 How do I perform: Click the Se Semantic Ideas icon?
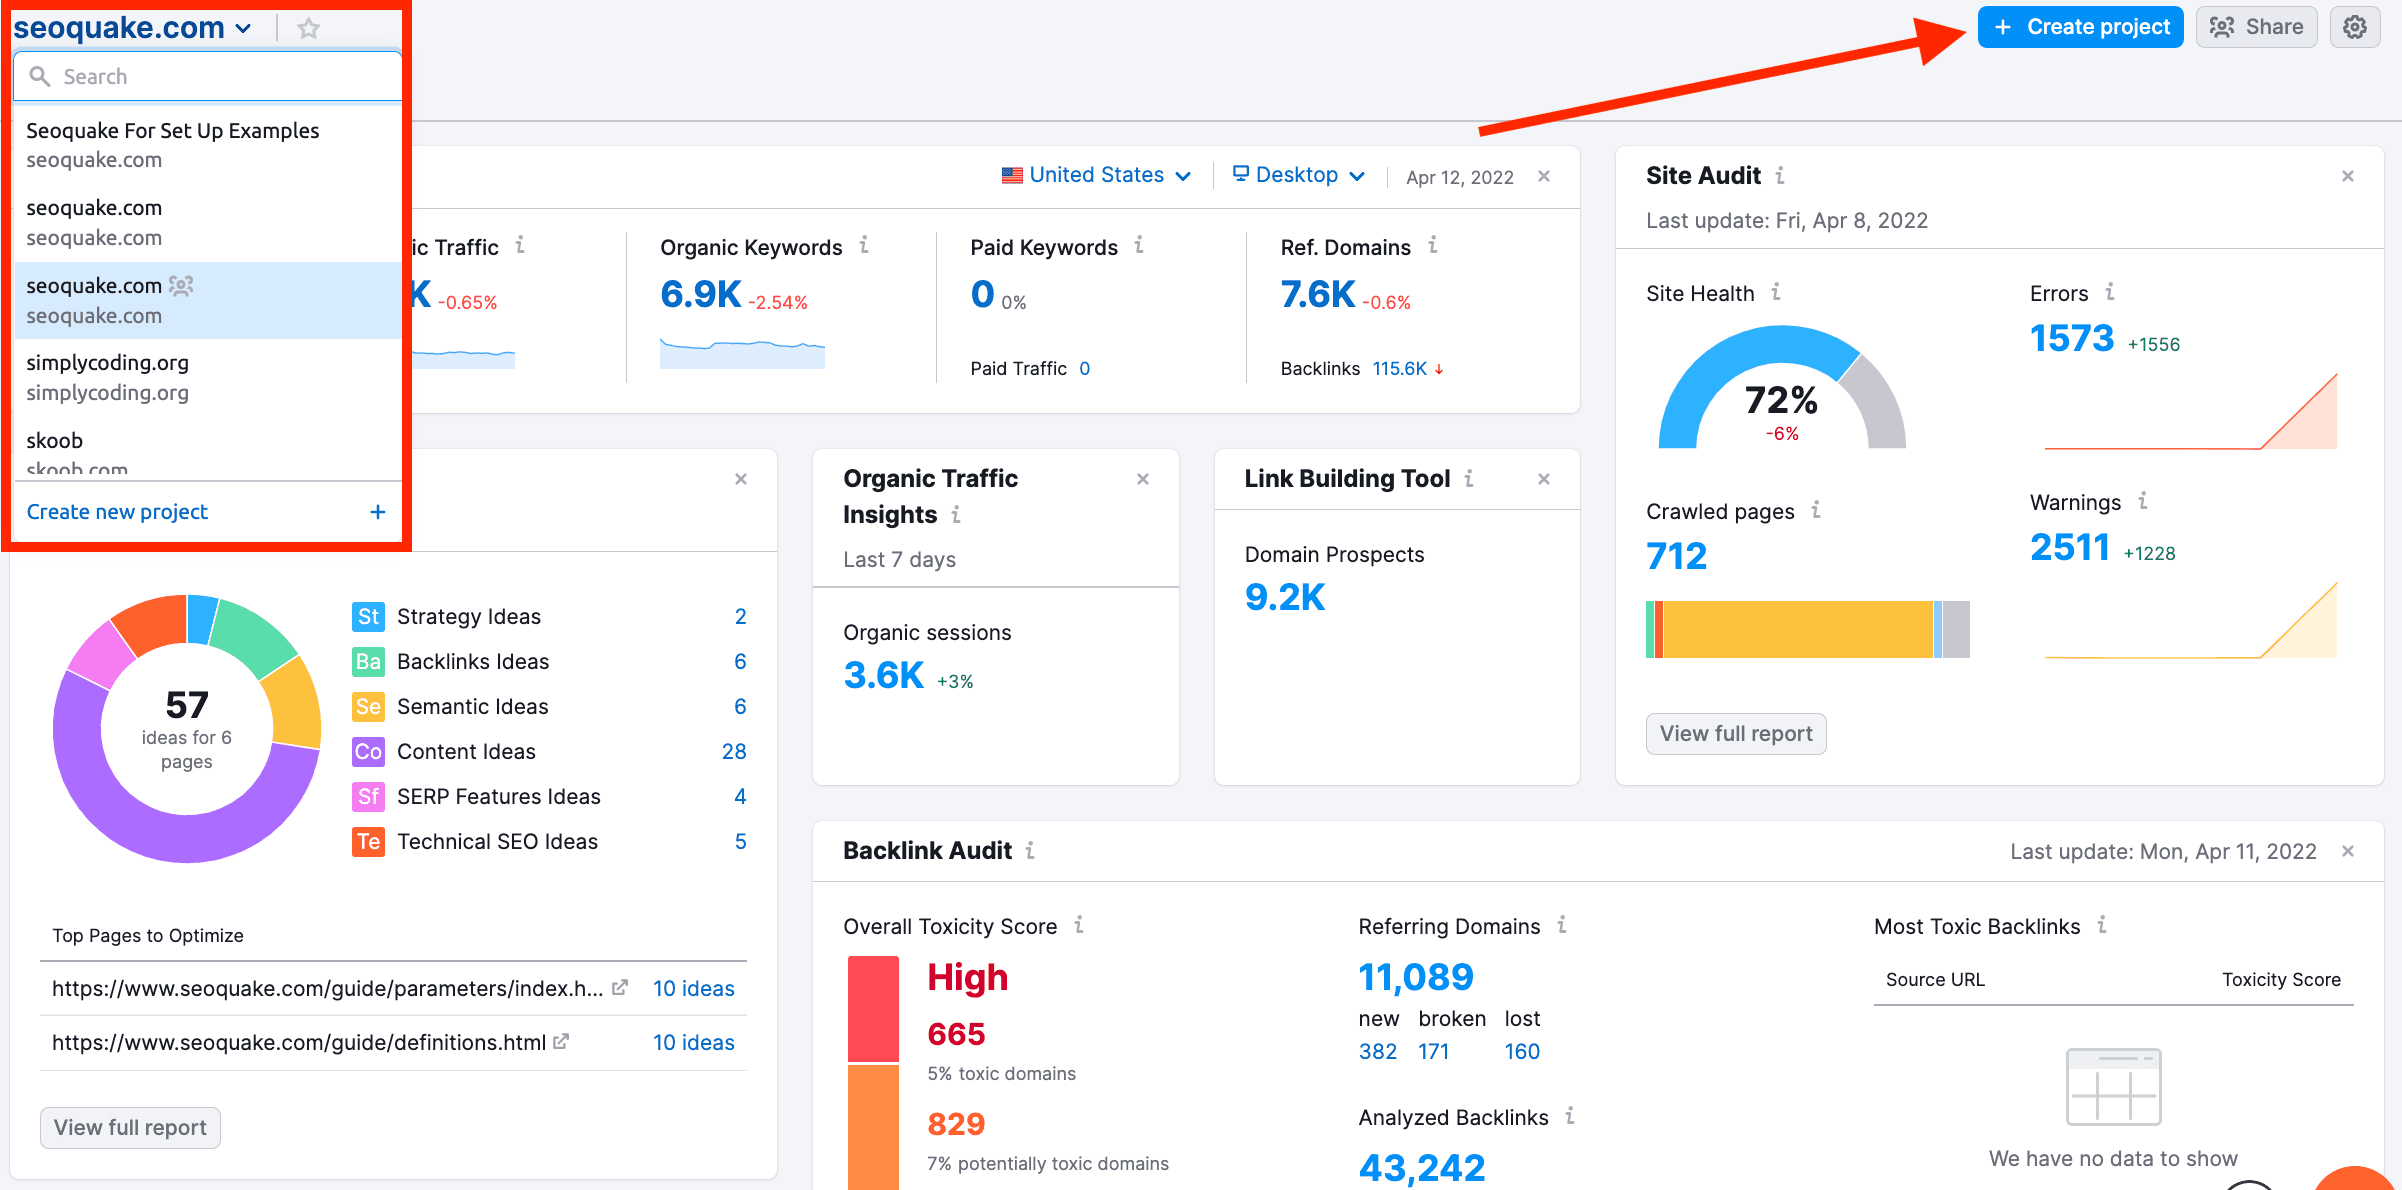(369, 707)
